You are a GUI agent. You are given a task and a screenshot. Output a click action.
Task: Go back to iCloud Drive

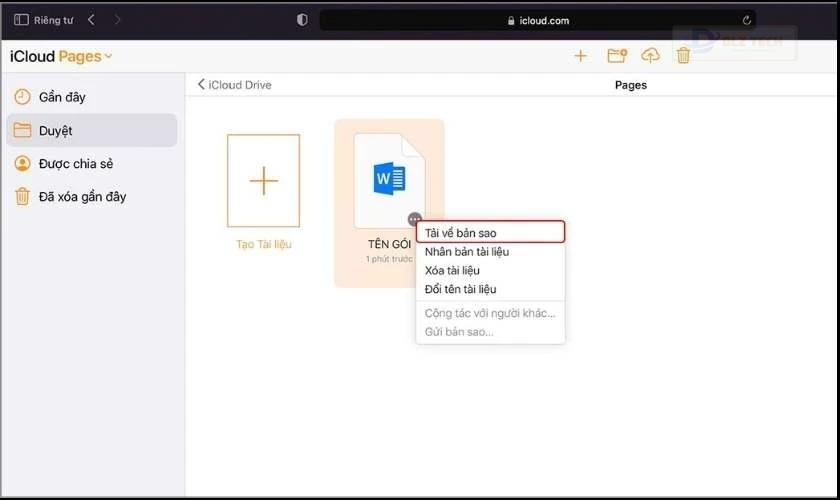pyautogui.click(x=235, y=85)
